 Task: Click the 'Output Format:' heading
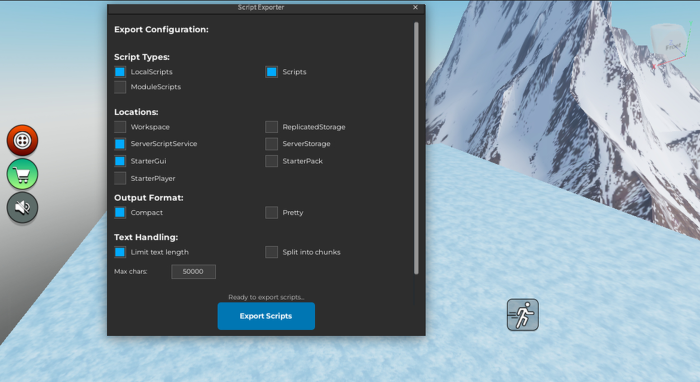[x=149, y=198]
